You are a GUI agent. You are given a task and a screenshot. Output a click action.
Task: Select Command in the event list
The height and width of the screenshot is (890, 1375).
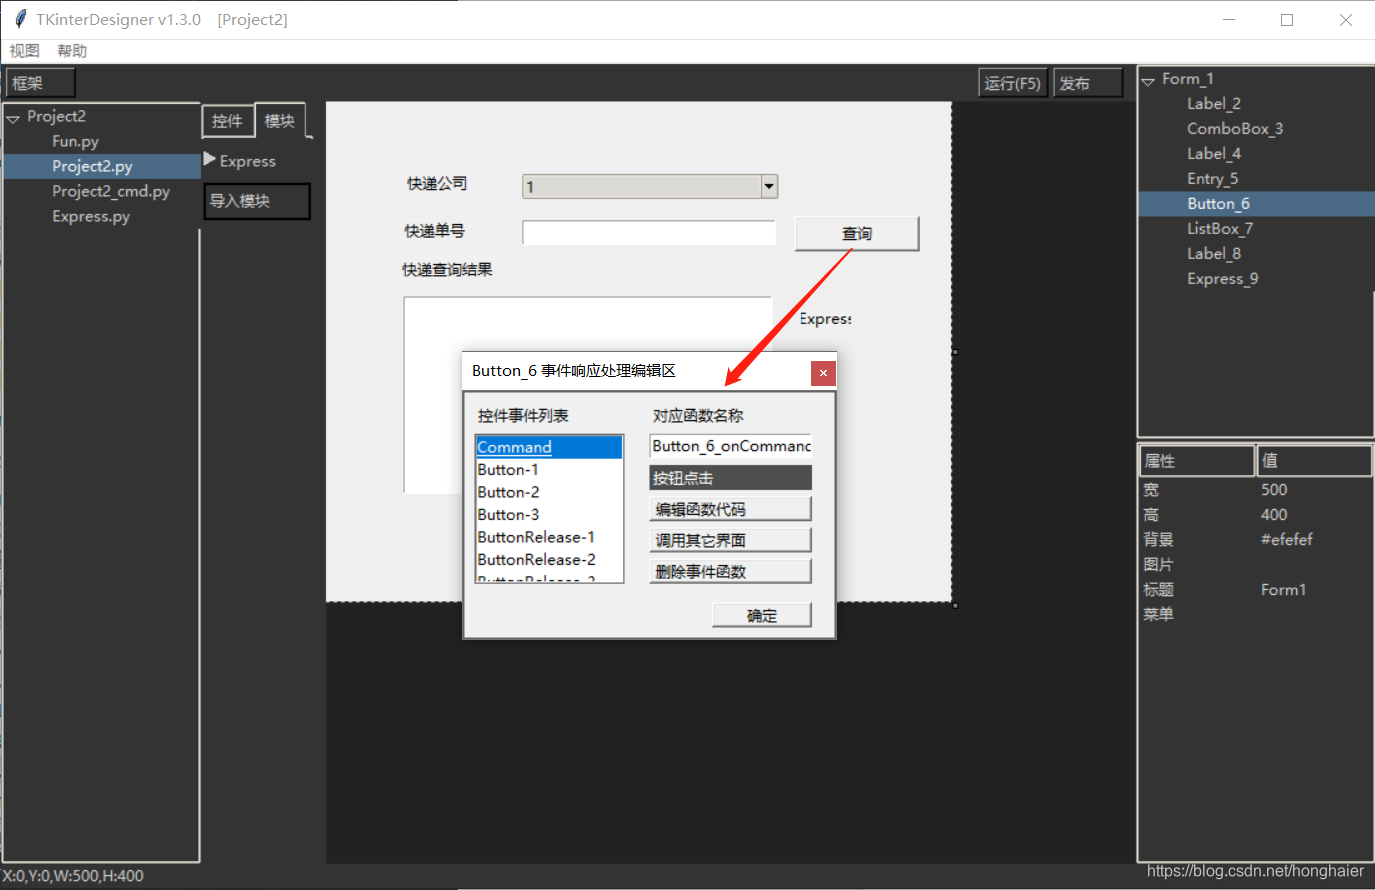pos(549,447)
